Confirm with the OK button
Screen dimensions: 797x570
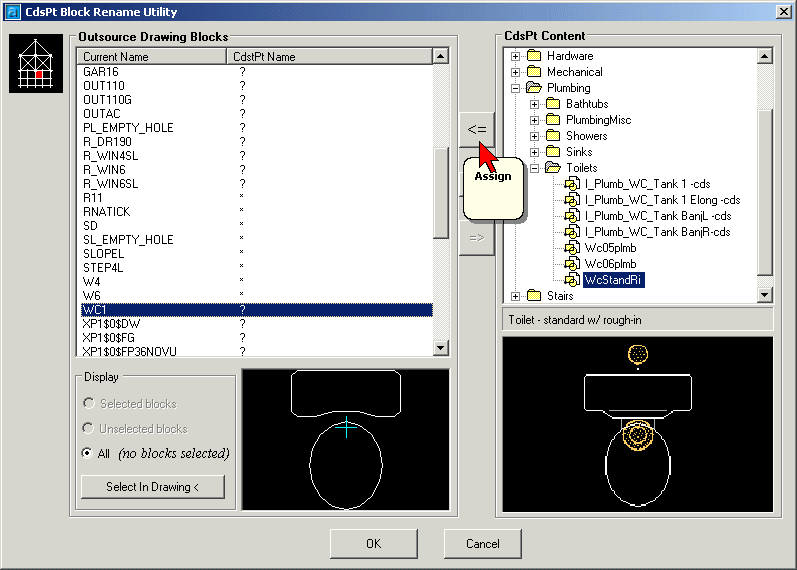374,544
